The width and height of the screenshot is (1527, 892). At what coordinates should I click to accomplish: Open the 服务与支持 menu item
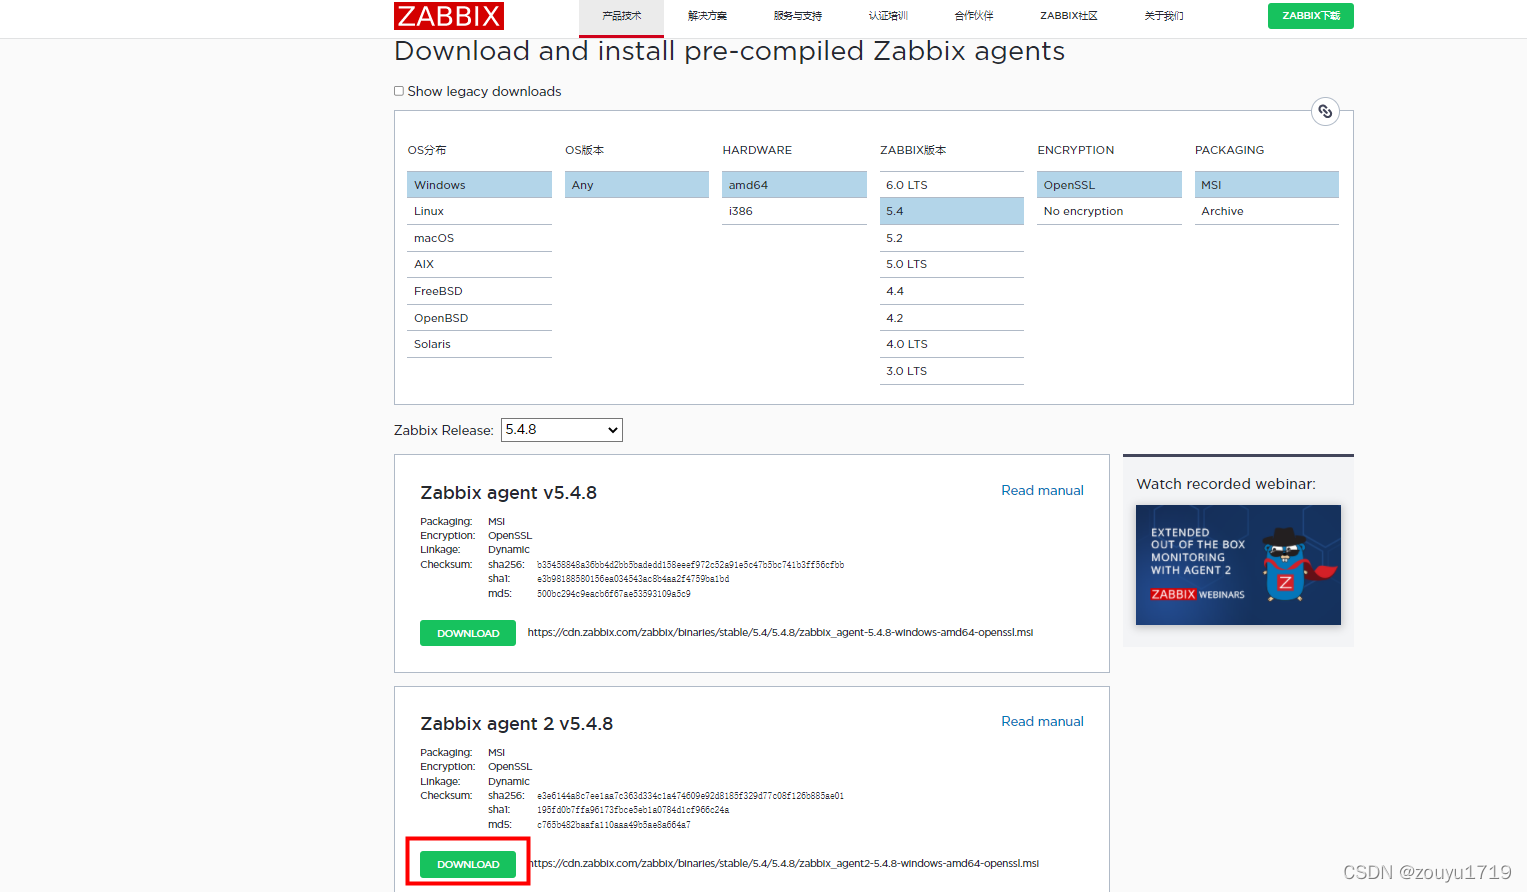[797, 16]
